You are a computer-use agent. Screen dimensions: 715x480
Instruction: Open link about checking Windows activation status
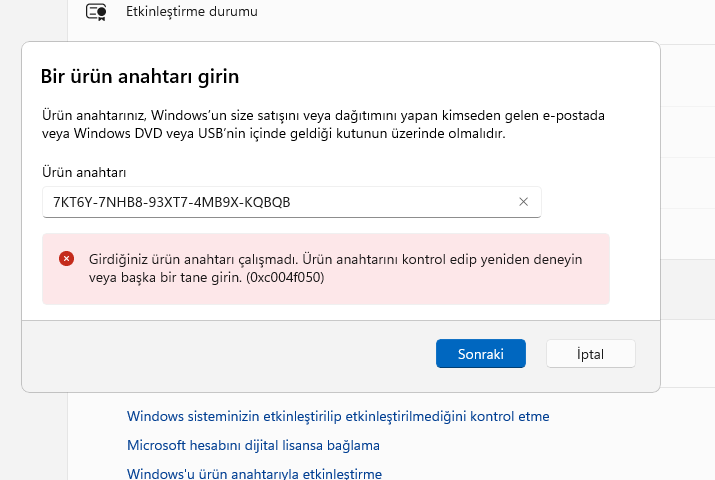pos(338,416)
